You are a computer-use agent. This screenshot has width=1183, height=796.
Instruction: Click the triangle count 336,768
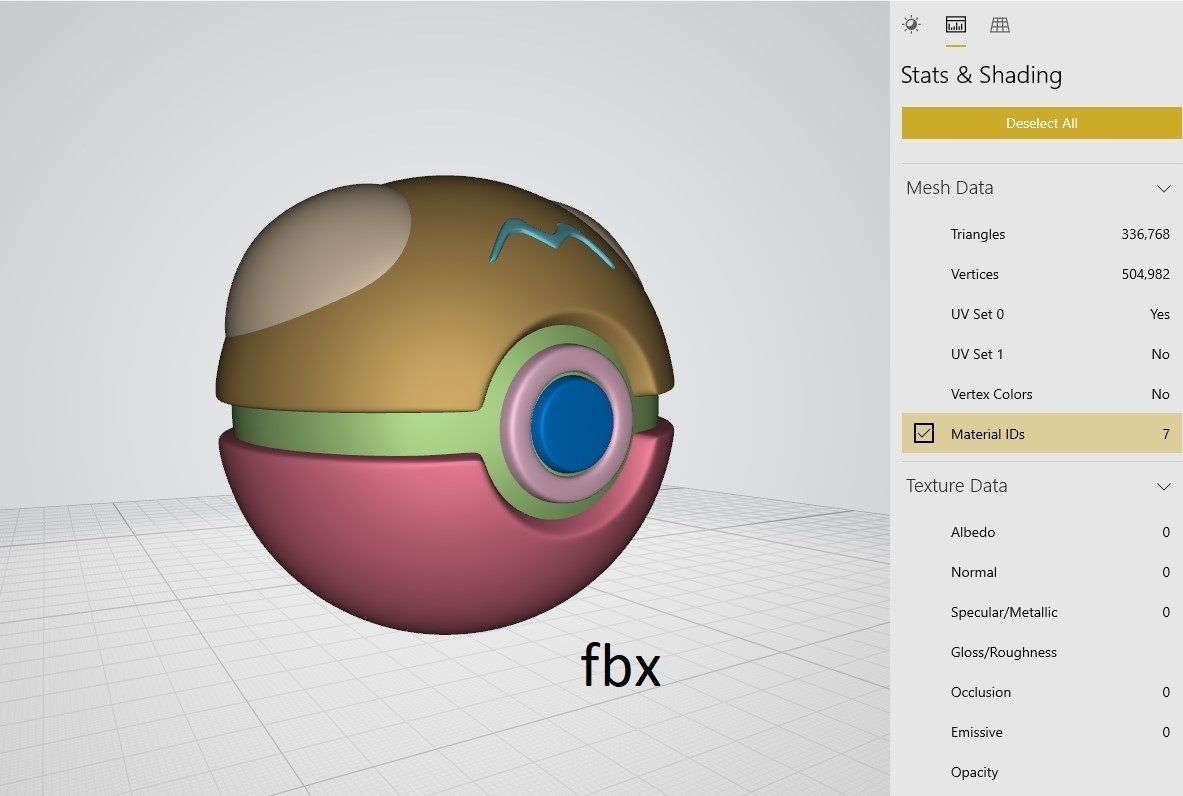[1145, 234]
